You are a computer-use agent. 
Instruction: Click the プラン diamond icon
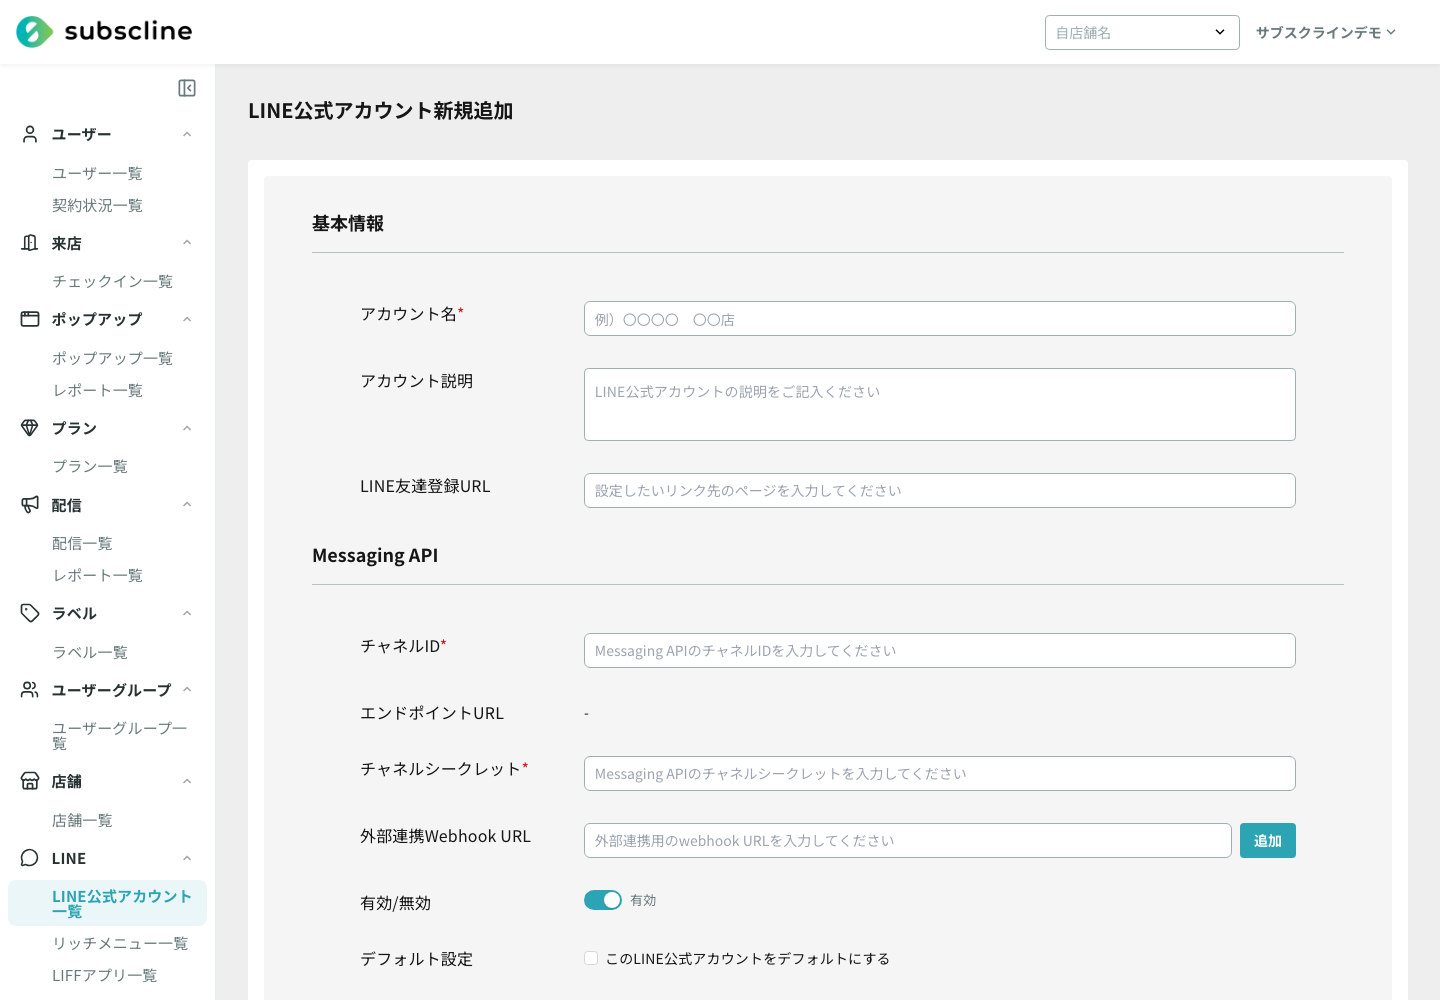pos(30,428)
